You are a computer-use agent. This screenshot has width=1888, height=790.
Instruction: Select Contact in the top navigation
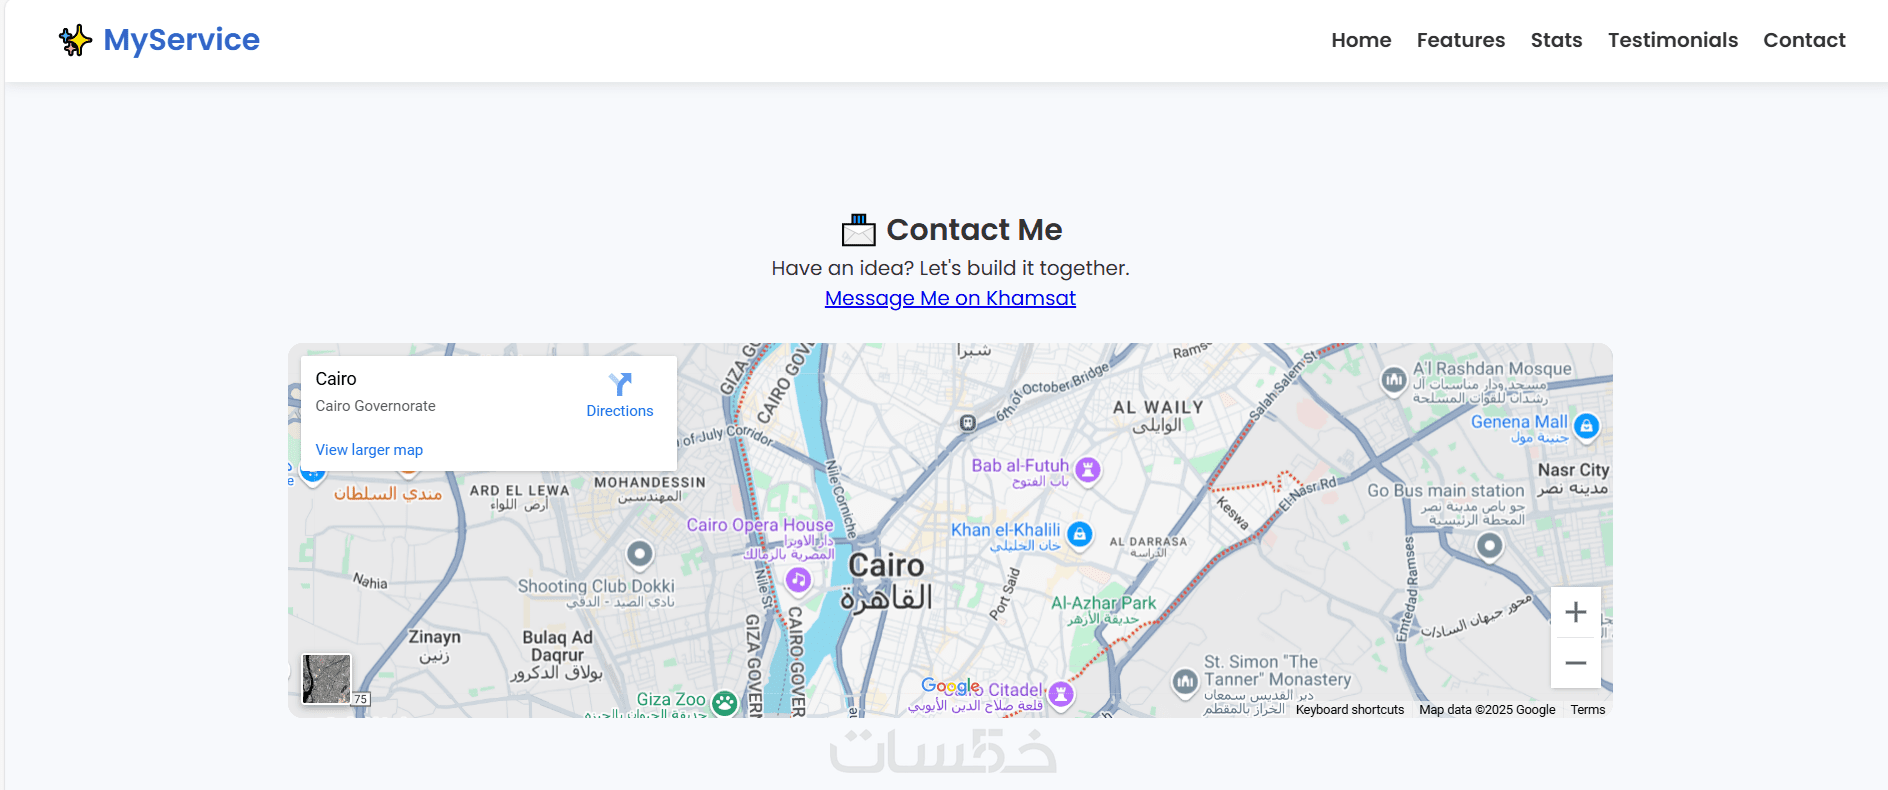pos(1804,40)
